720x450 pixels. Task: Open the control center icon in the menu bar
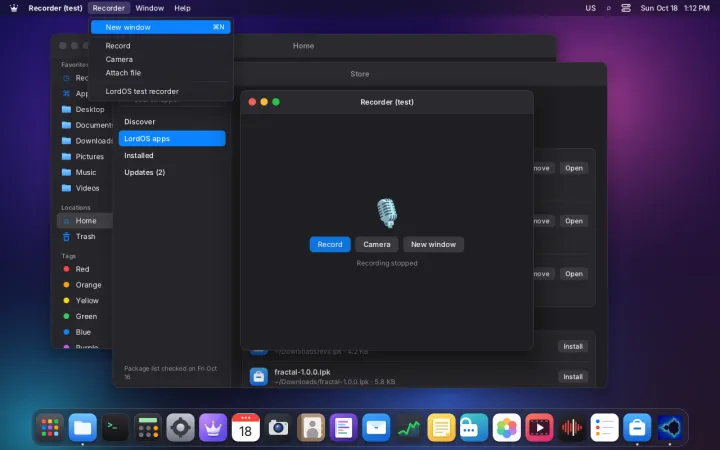coord(626,8)
